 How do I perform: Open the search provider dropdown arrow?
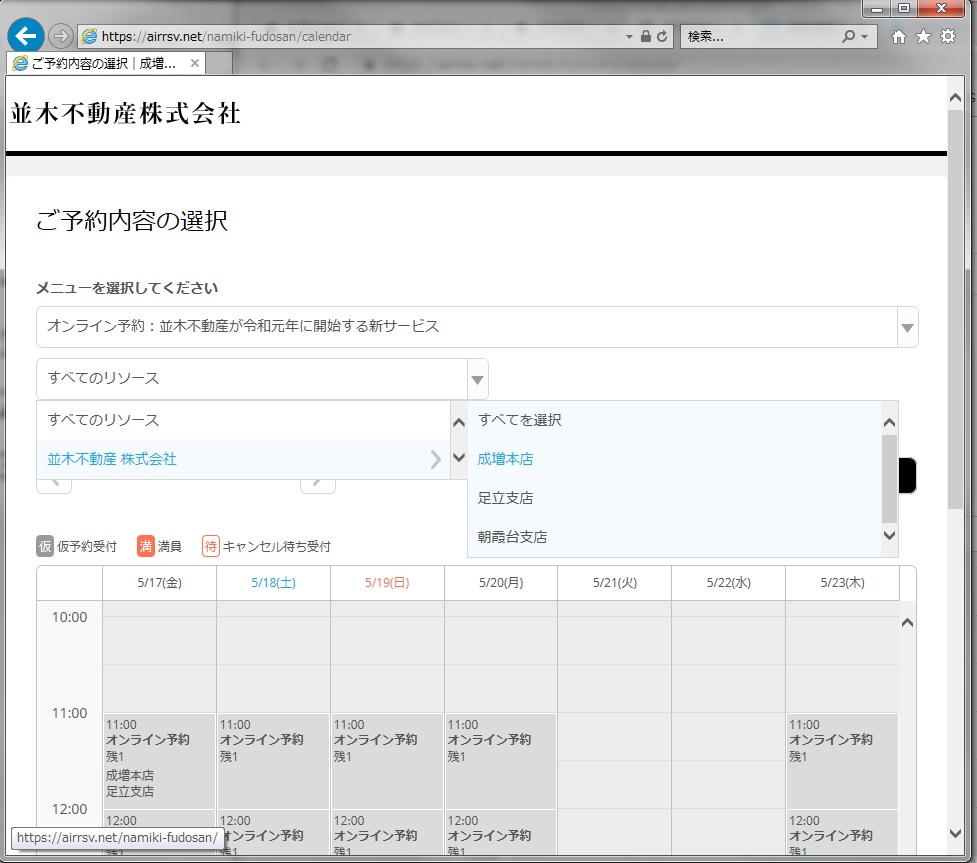[864, 37]
